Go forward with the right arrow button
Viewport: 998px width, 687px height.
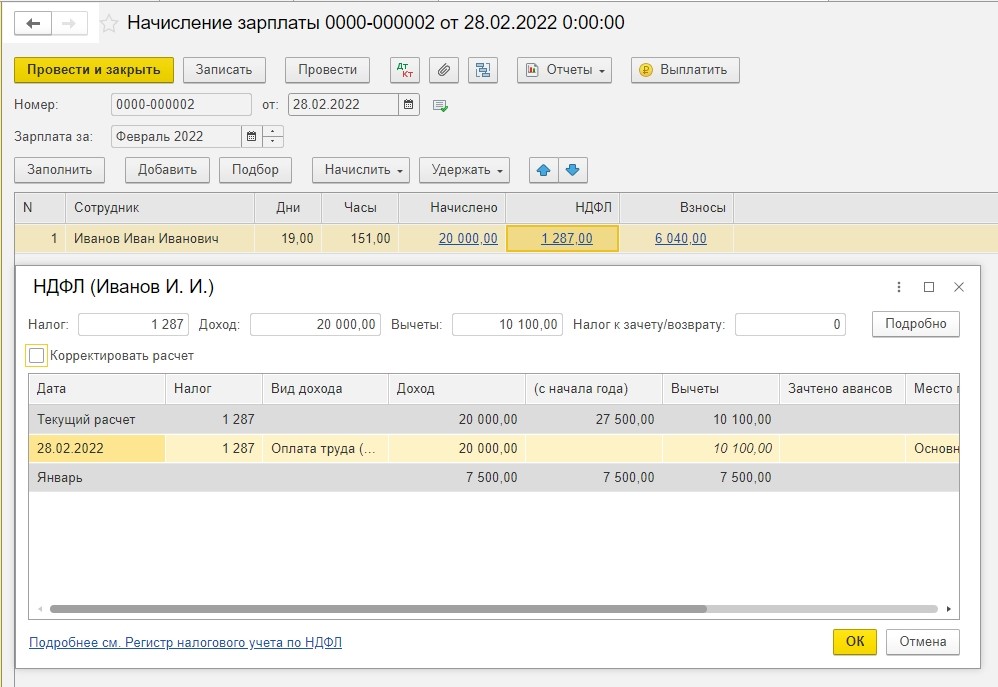(x=69, y=24)
